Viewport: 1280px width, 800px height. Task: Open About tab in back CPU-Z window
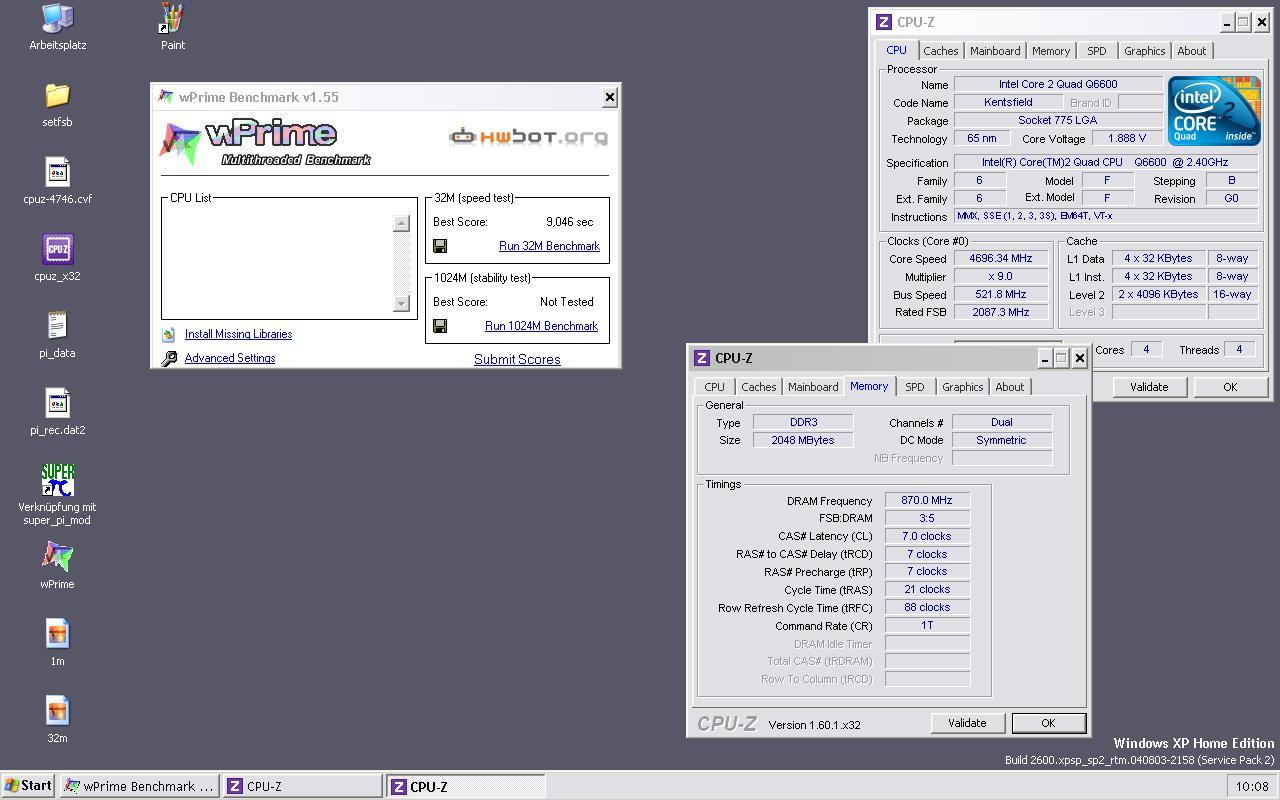1191,51
